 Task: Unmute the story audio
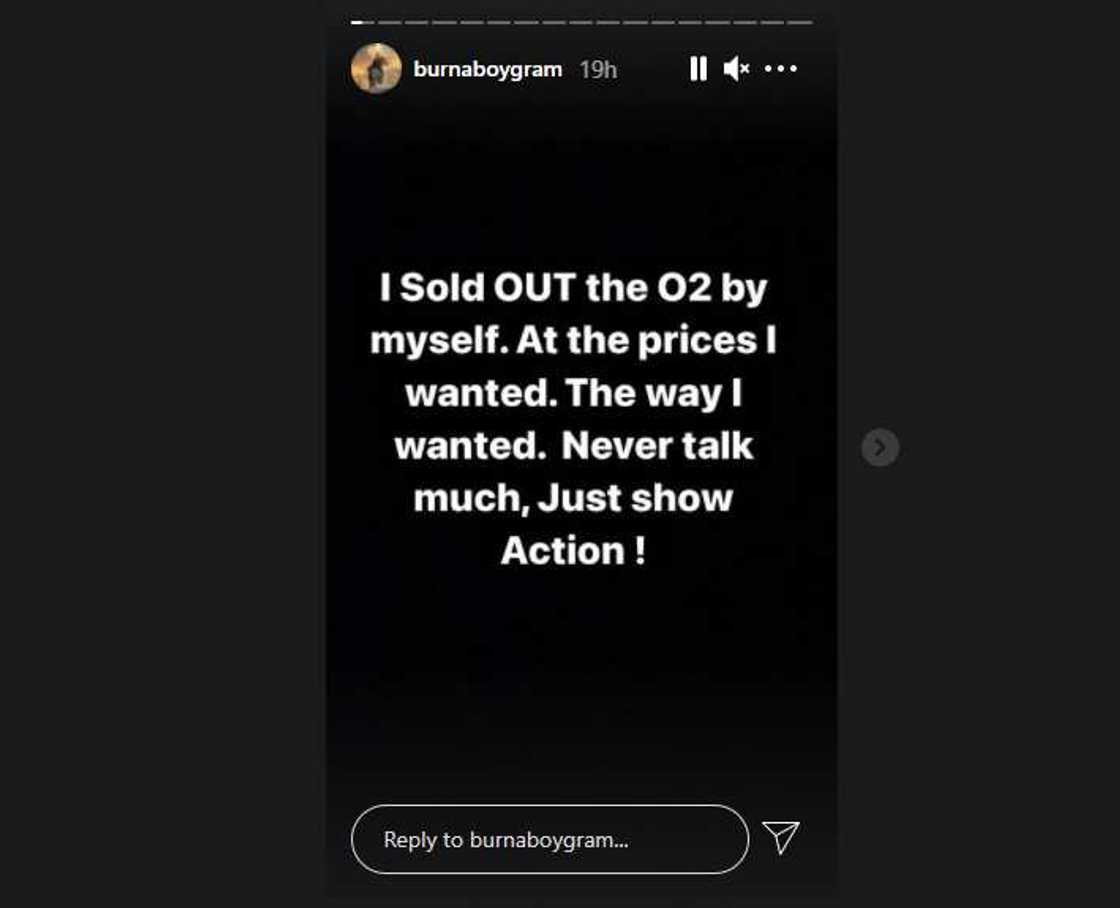[x=737, y=69]
